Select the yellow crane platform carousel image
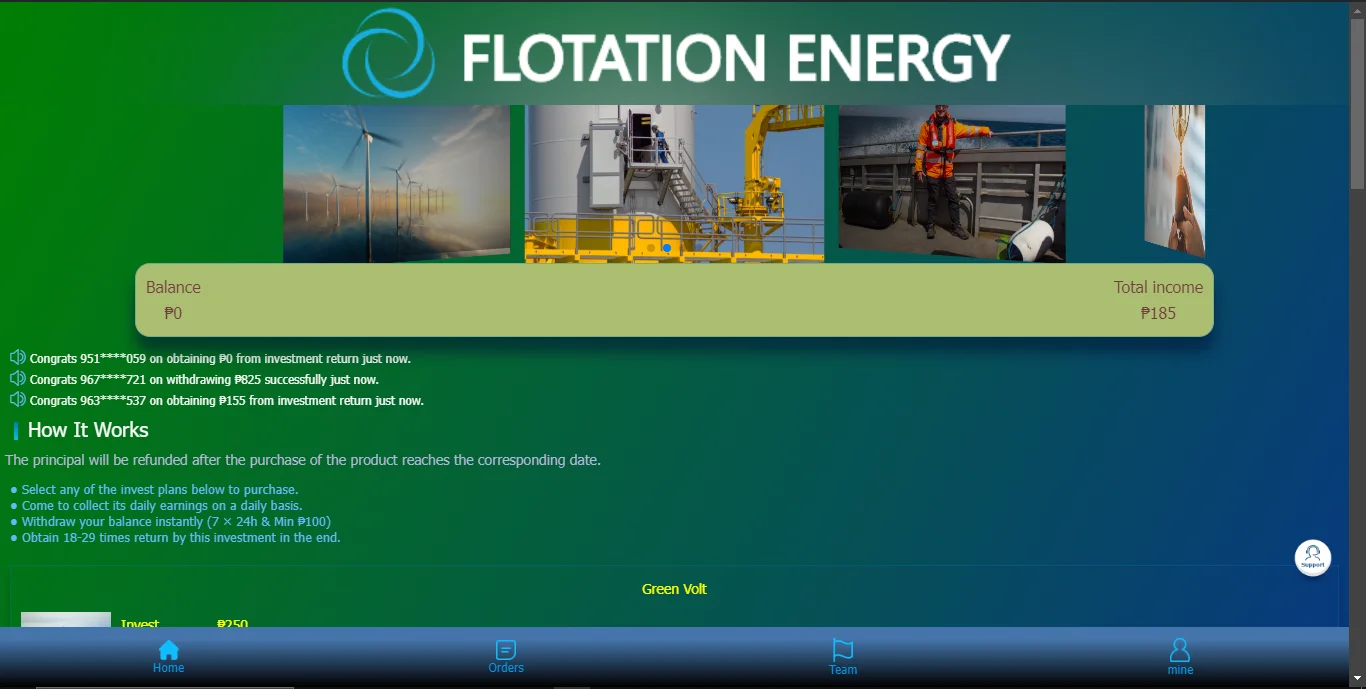This screenshot has height=689, width=1366. click(x=675, y=184)
